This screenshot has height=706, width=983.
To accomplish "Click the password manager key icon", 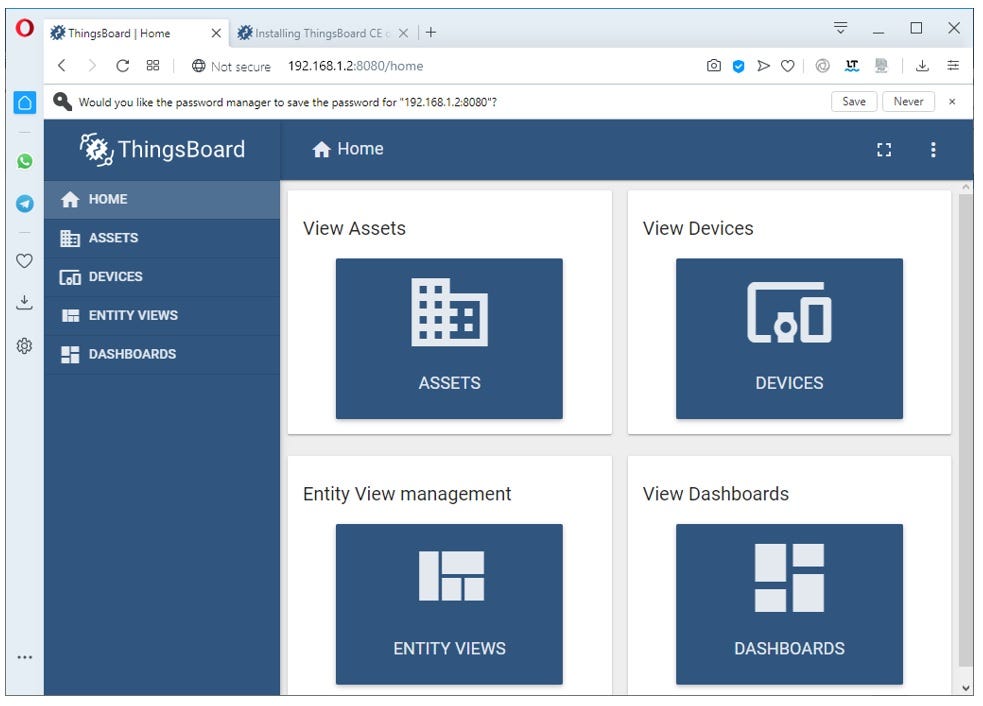I will [62, 102].
